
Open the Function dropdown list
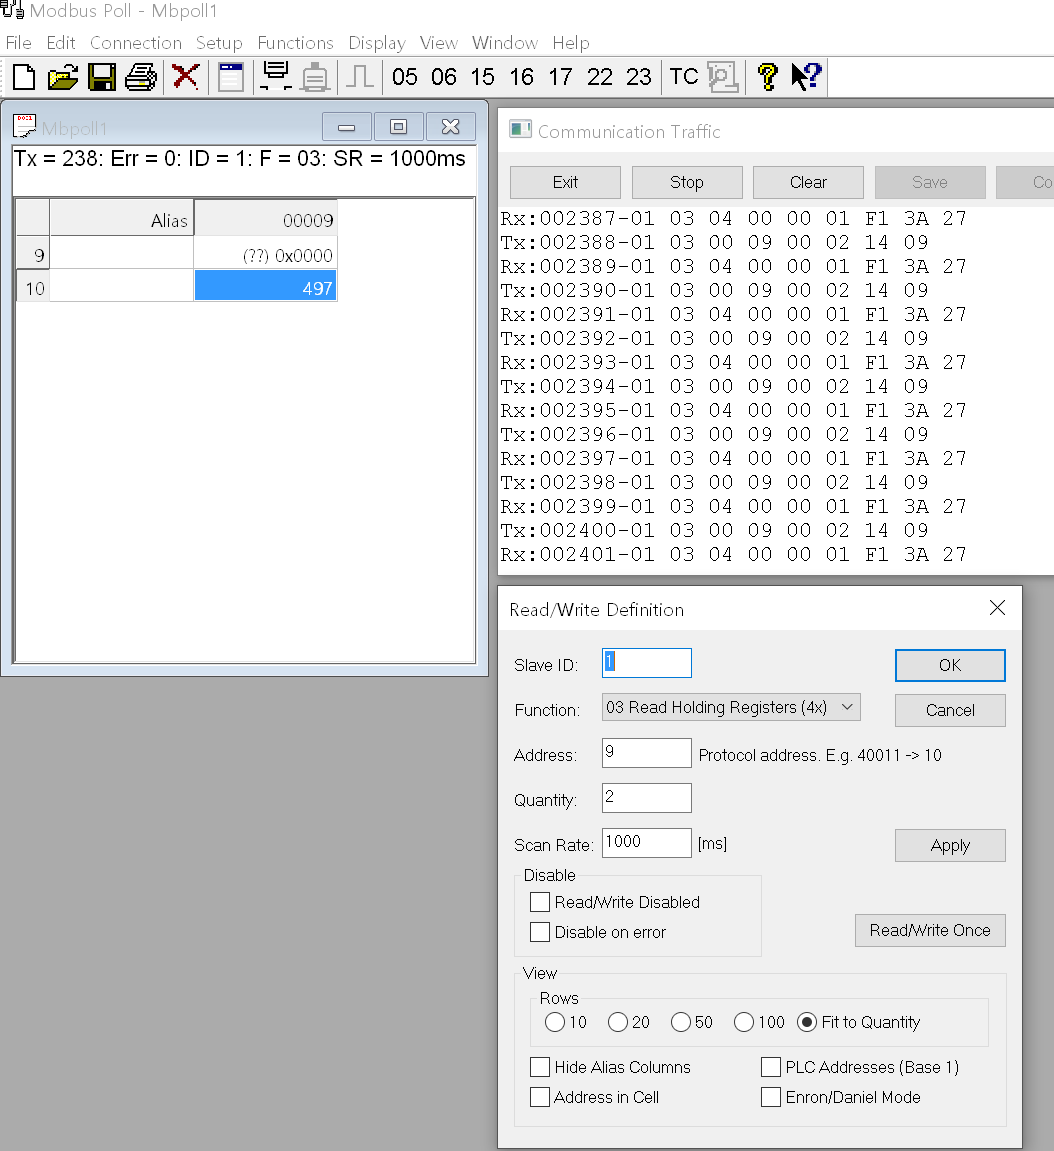click(731, 707)
